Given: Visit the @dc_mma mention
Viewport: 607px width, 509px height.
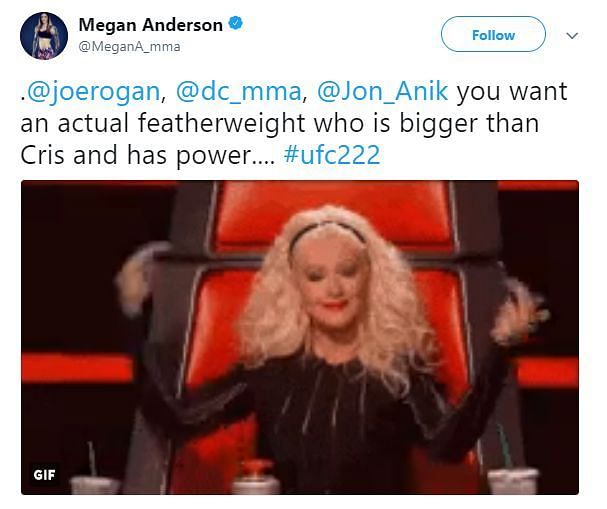Looking at the screenshot, I should [x=238, y=92].
